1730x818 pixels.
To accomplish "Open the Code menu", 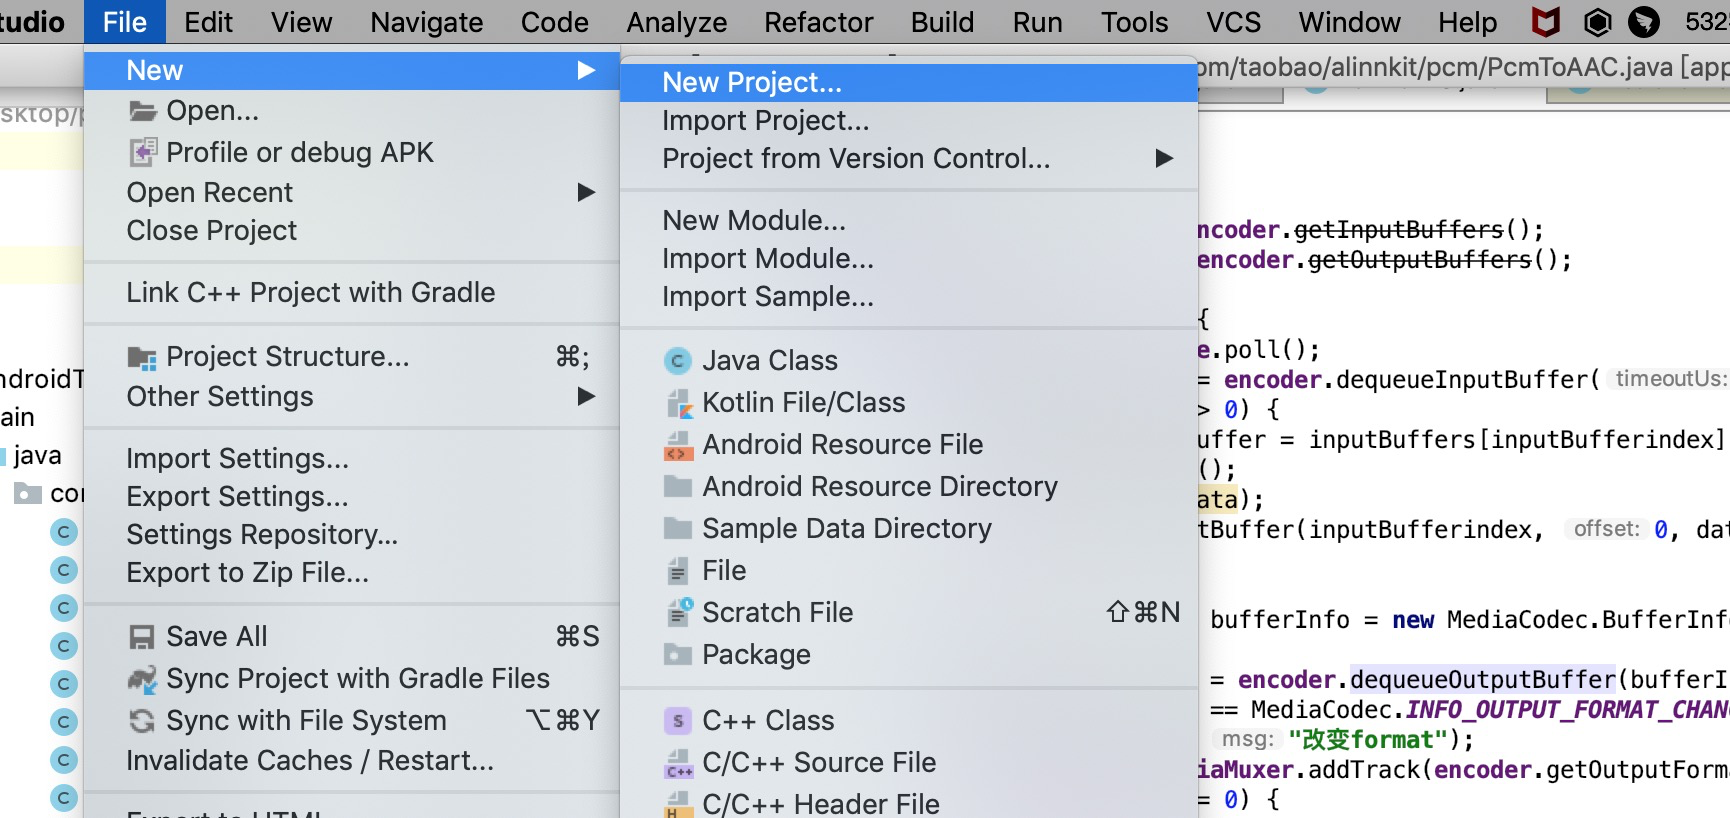I will coord(554,22).
